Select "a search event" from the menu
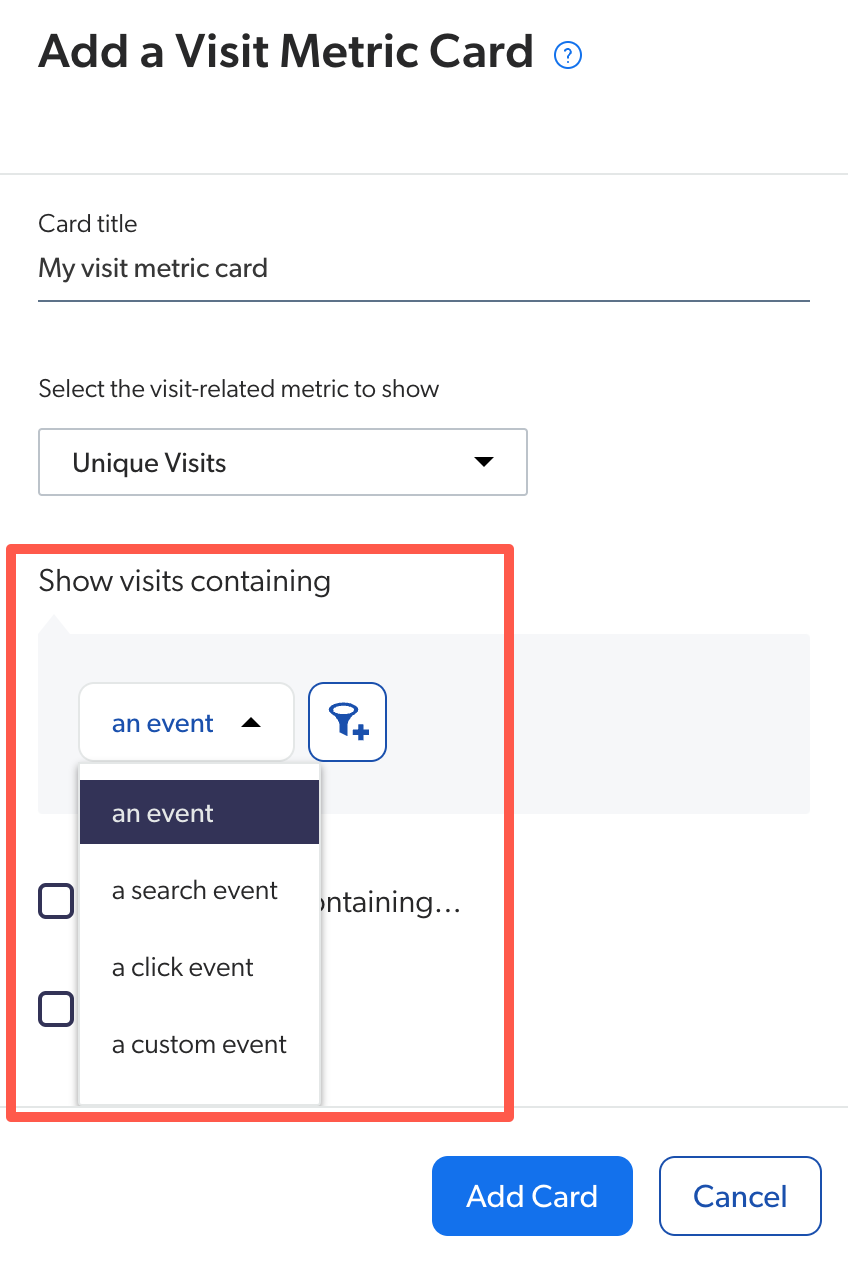Image resolution: width=848 pixels, height=1262 pixels. tap(194, 890)
